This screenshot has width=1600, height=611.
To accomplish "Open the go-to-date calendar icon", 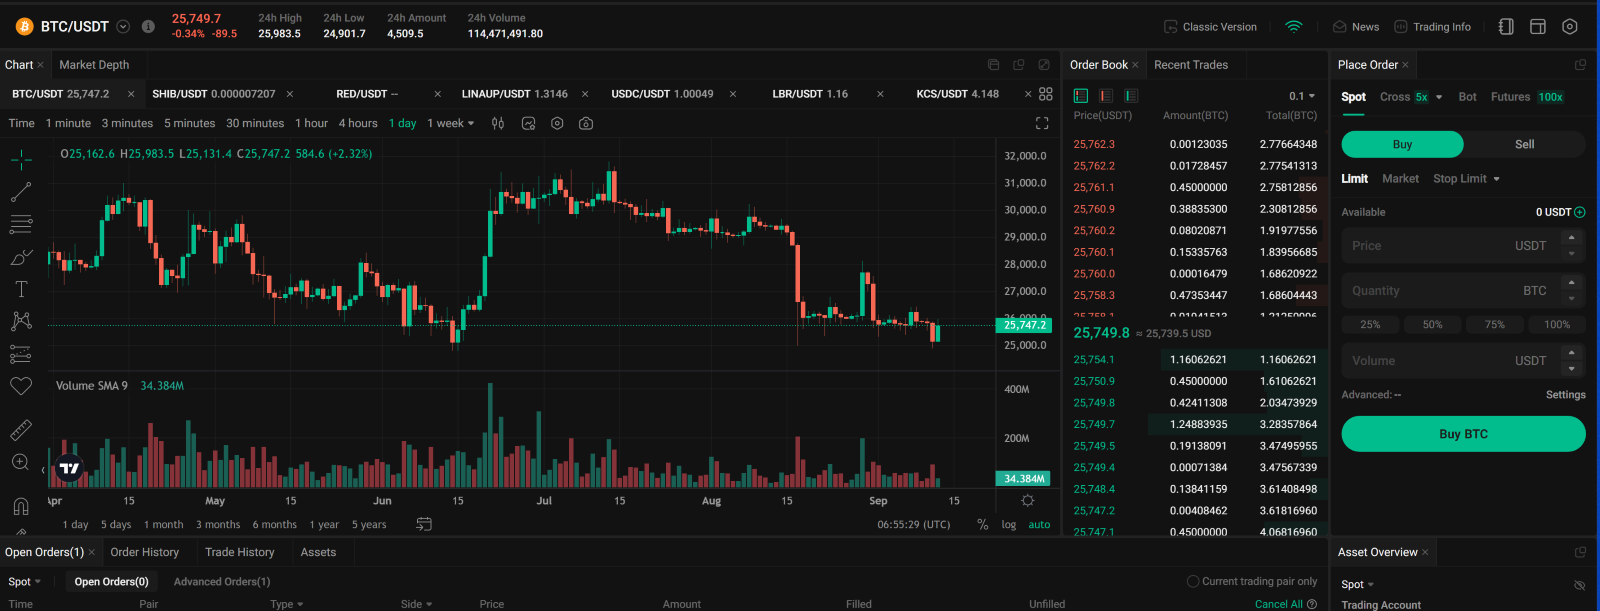I will tap(424, 524).
